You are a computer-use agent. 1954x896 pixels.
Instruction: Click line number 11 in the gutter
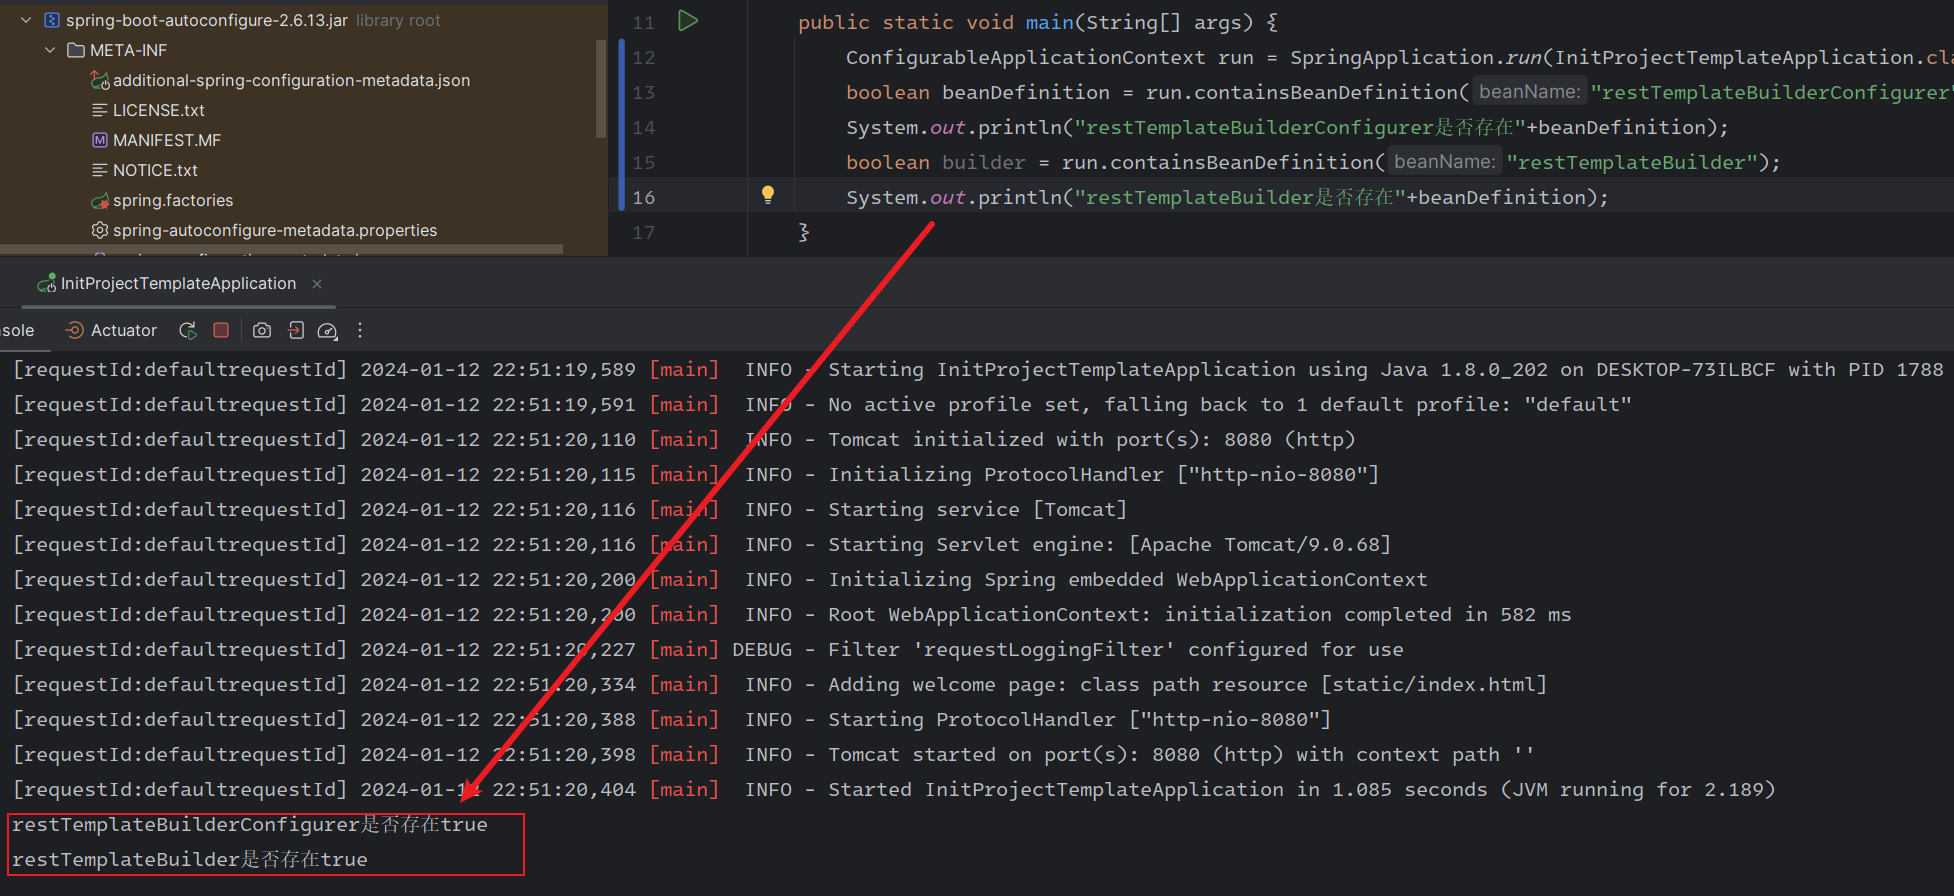[643, 22]
